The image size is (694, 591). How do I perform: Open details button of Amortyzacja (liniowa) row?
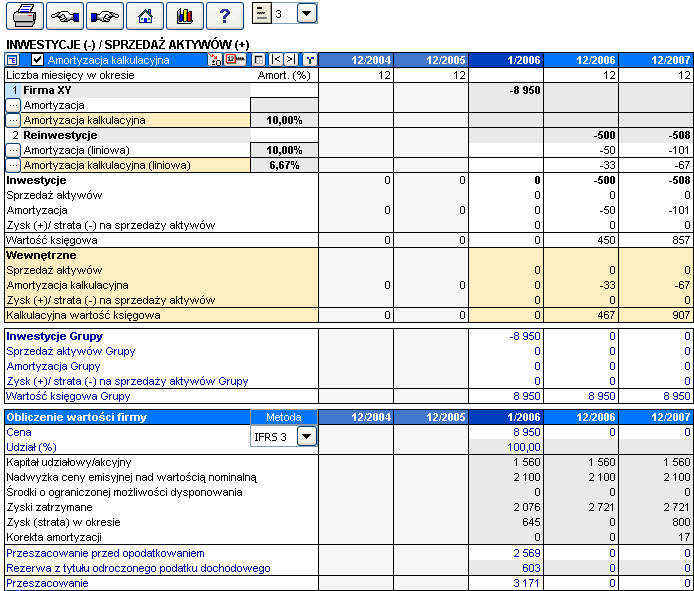[13, 151]
